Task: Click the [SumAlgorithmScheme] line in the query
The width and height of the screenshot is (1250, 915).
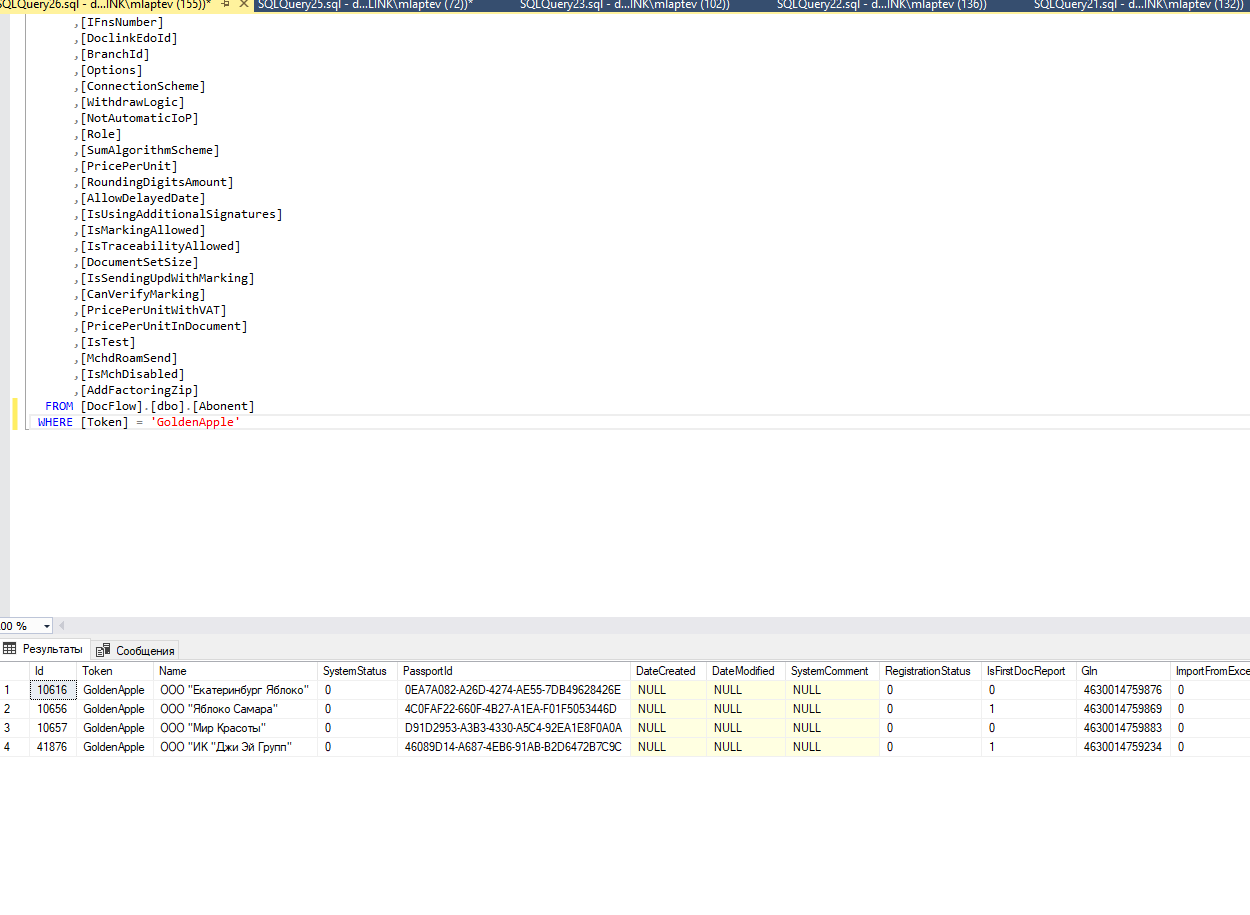Action: coord(150,150)
